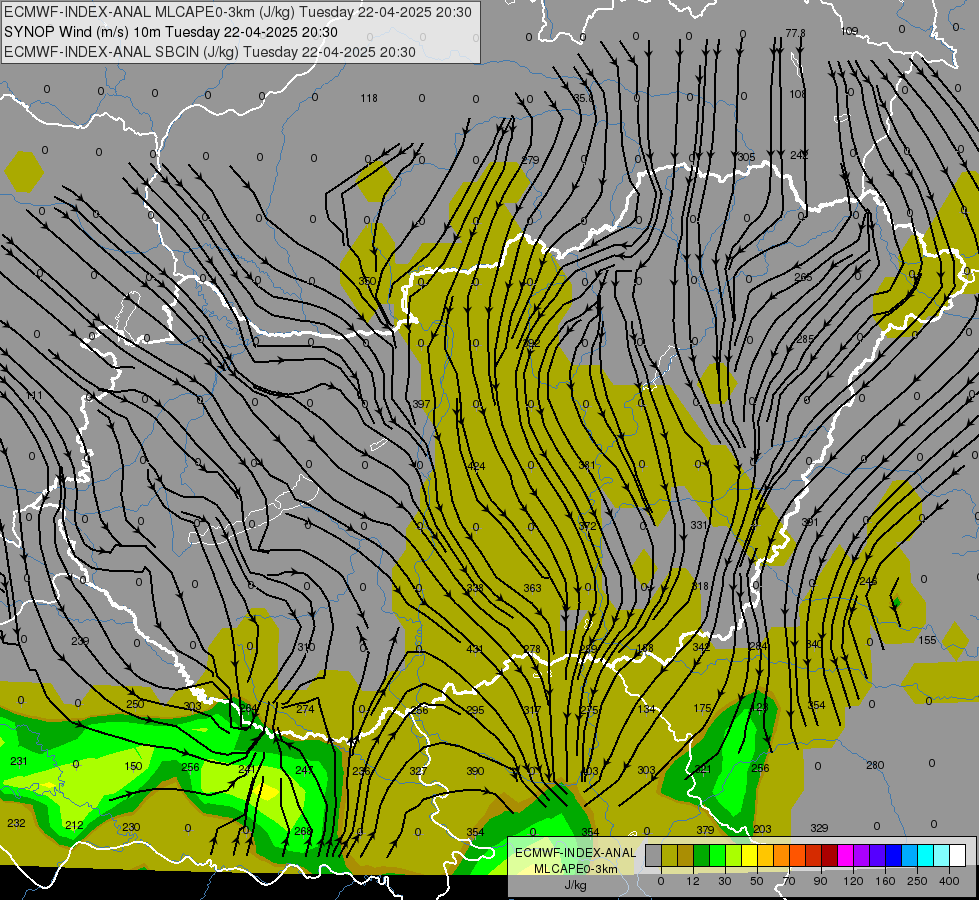The width and height of the screenshot is (979, 900).
Task: Click the map value 118
Action: coord(369,98)
